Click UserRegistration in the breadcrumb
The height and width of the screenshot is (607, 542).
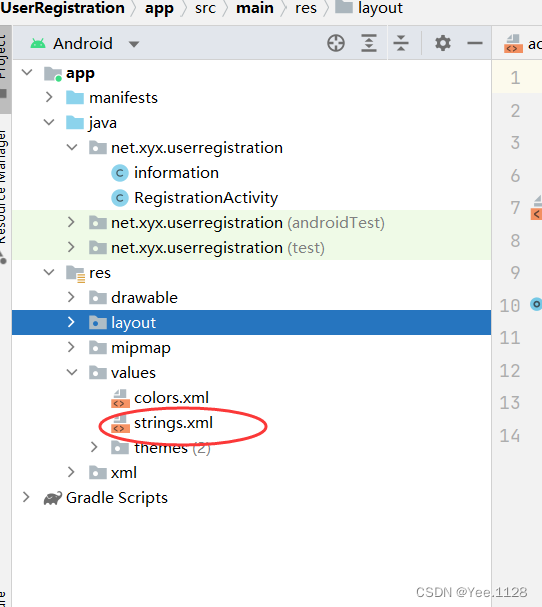pyautogui.click(x=62, y=8)
